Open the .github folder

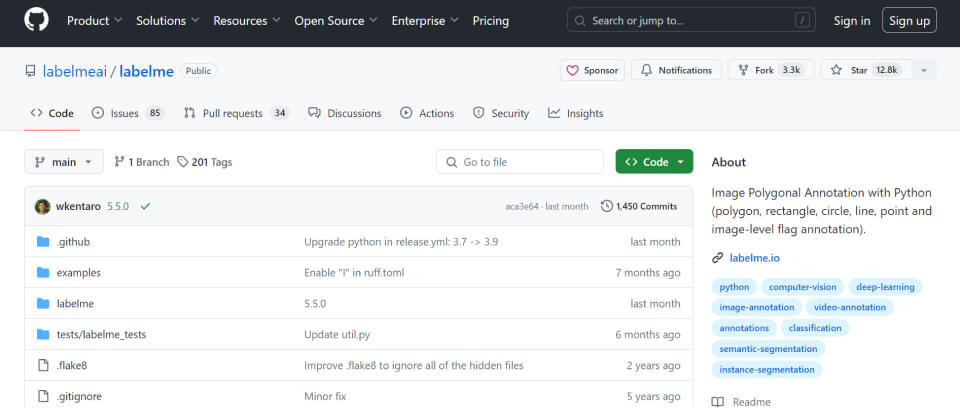point(73,242)
